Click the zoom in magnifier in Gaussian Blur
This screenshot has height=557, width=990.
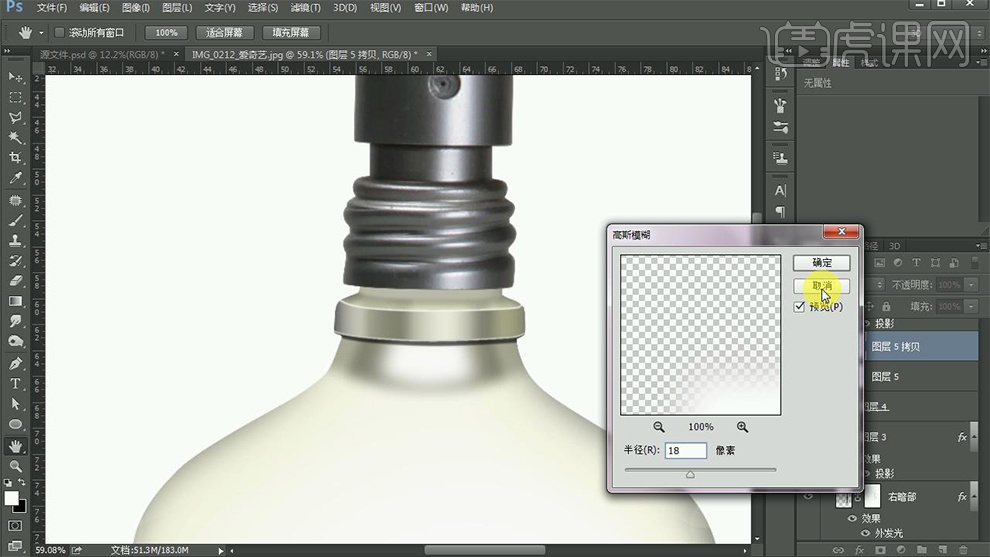coord(742,427)
